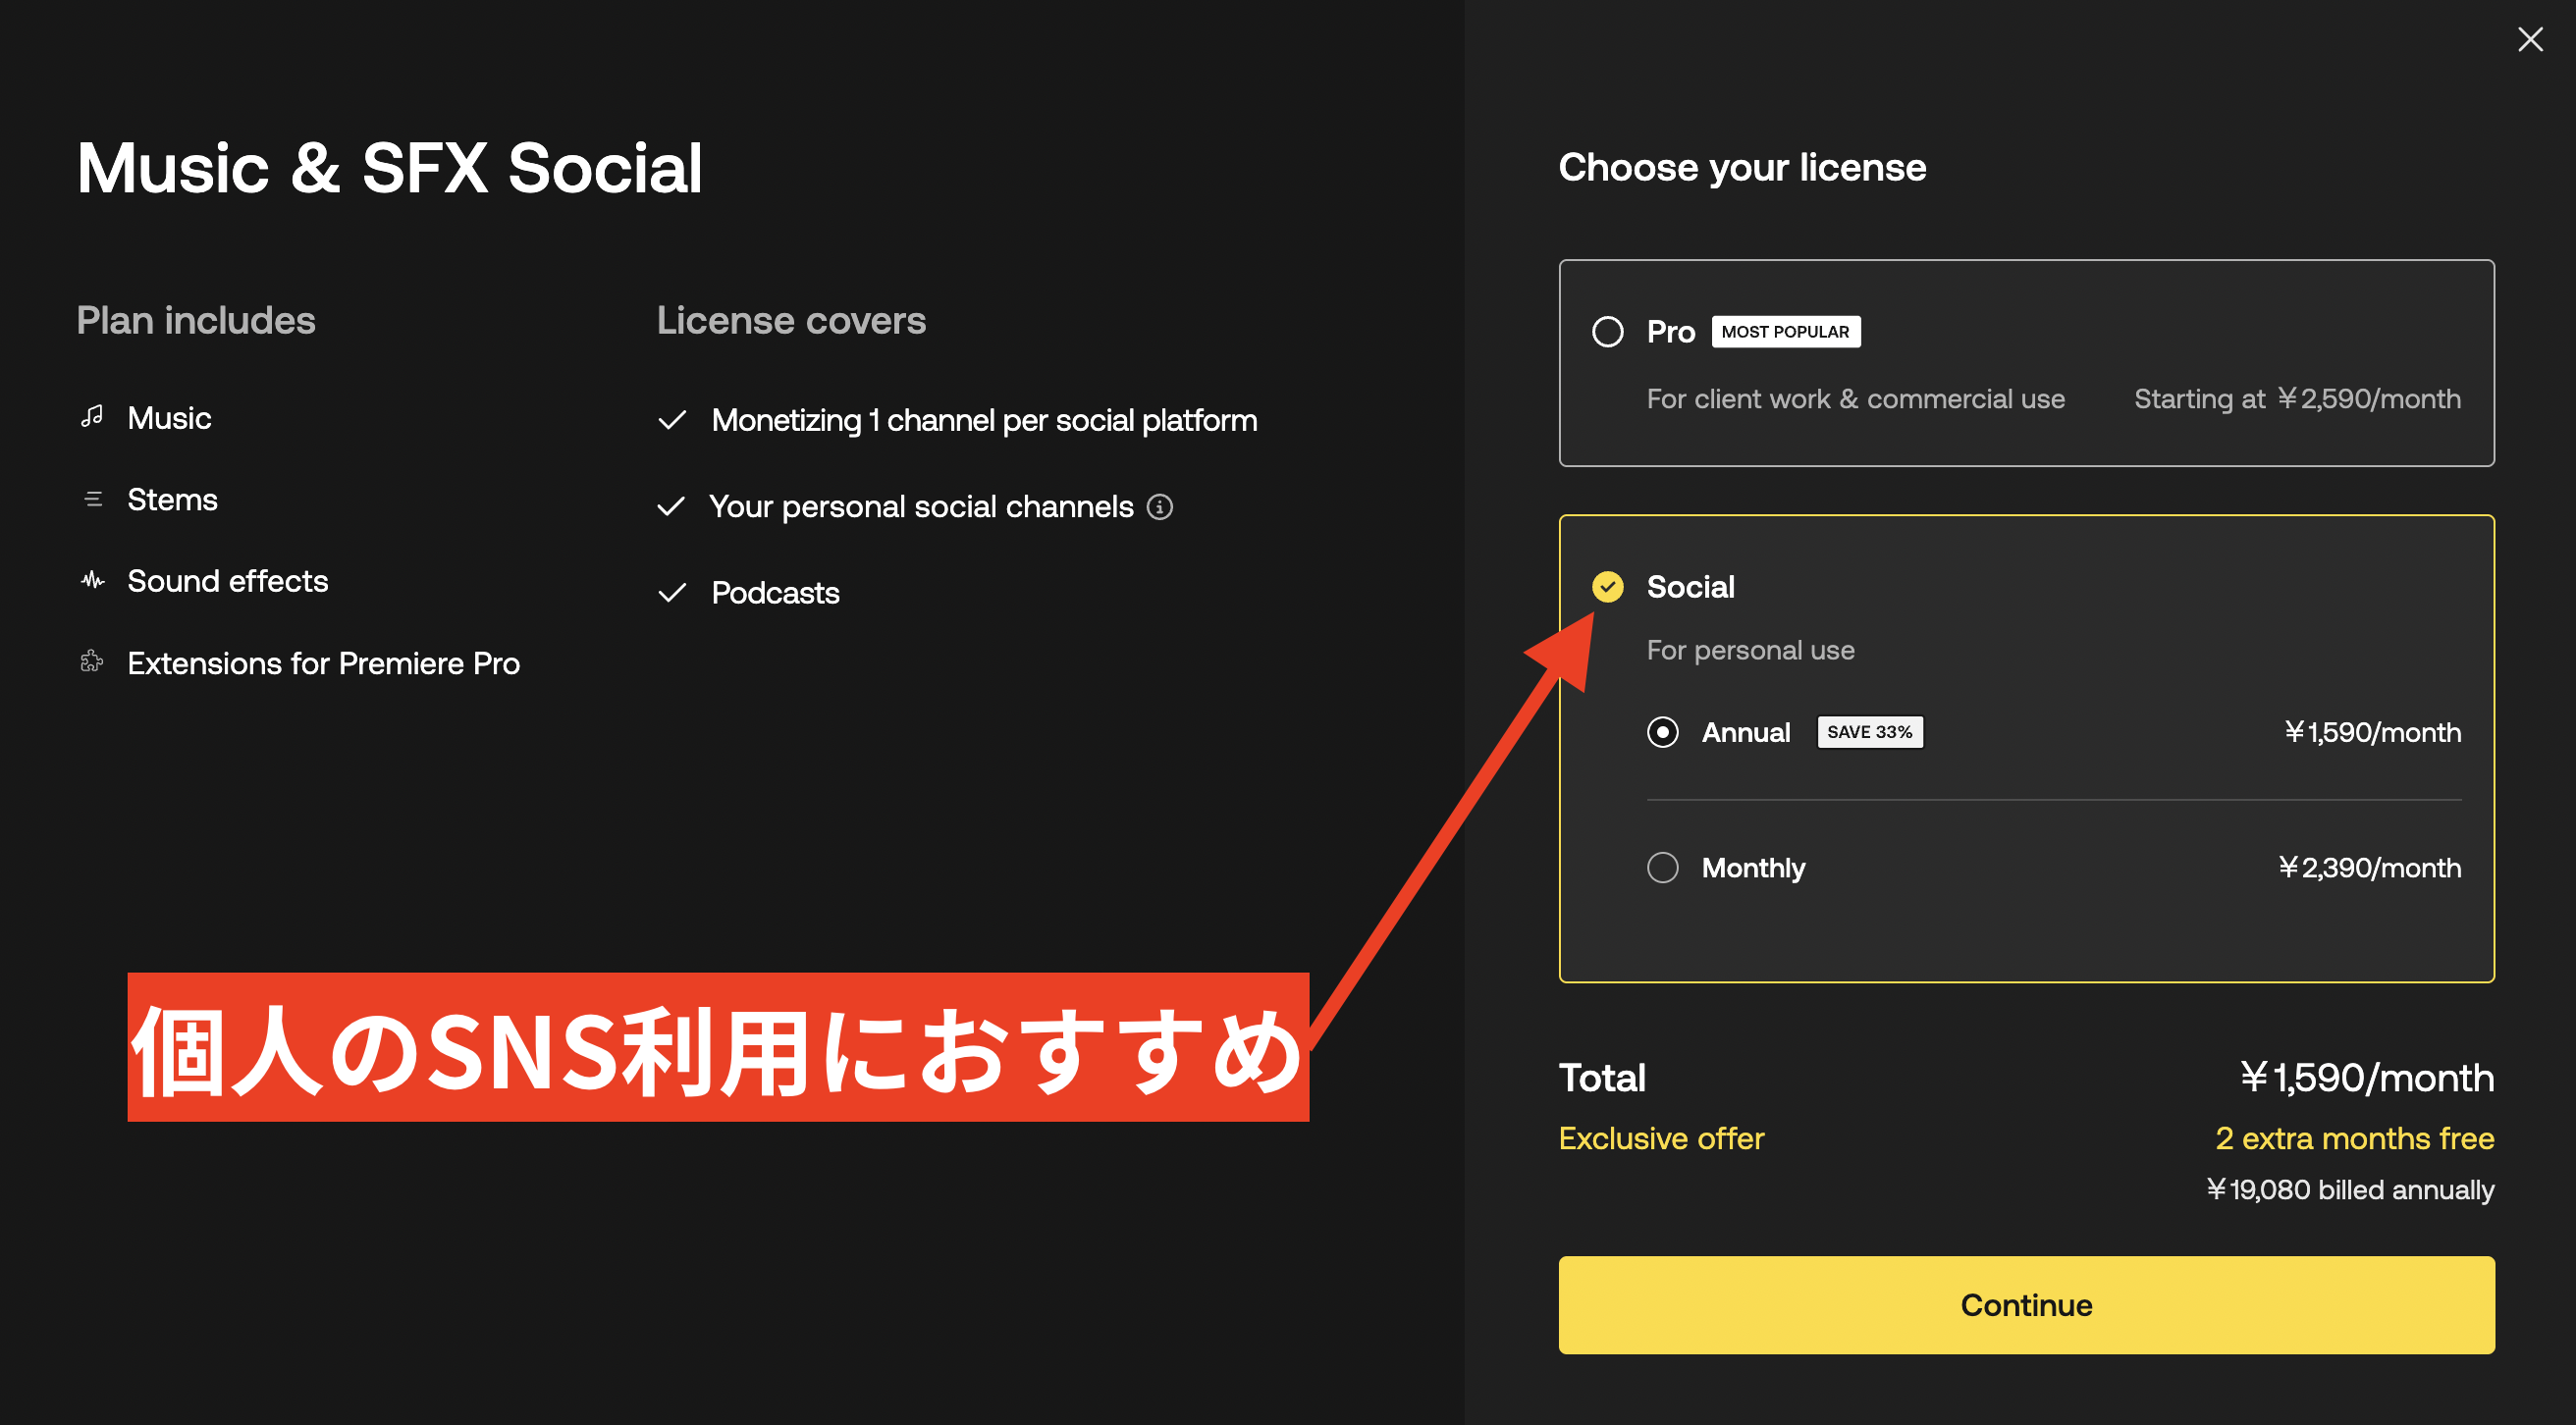The height and width of the screenshot is (1425, 2576).
Task: Choose the Monthly billing option
Action: 1662,867
